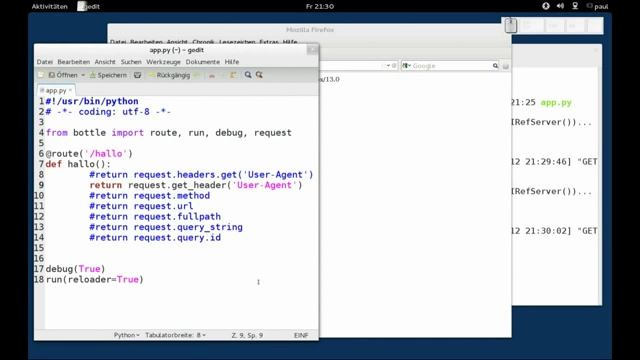The height and width of the screenshot is (360, 640).
Task: Click the redo arrow icon after Rückgängig
Action: pos(197,75)
